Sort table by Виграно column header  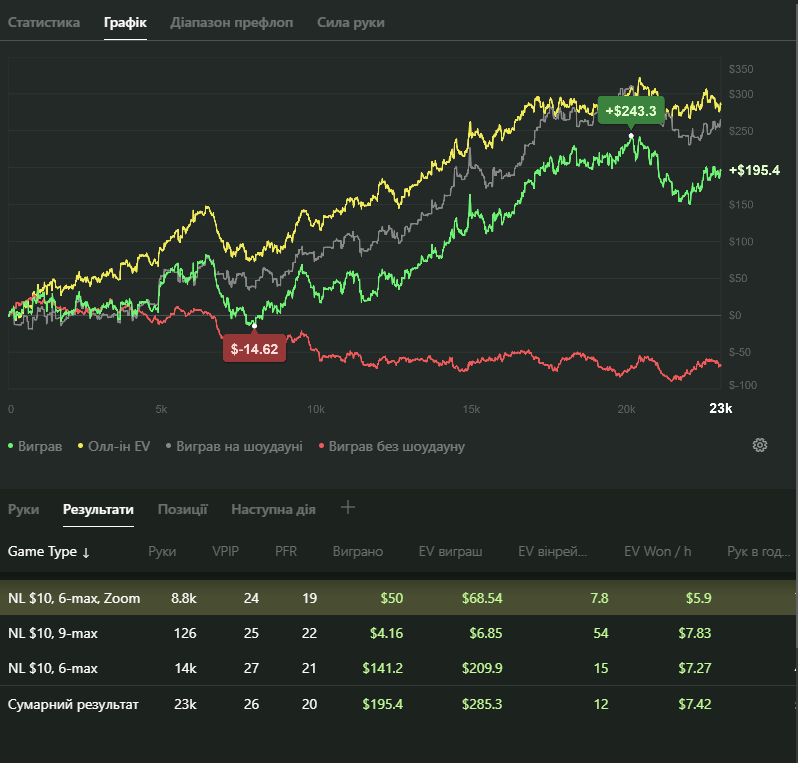click(x=357, y=552)
